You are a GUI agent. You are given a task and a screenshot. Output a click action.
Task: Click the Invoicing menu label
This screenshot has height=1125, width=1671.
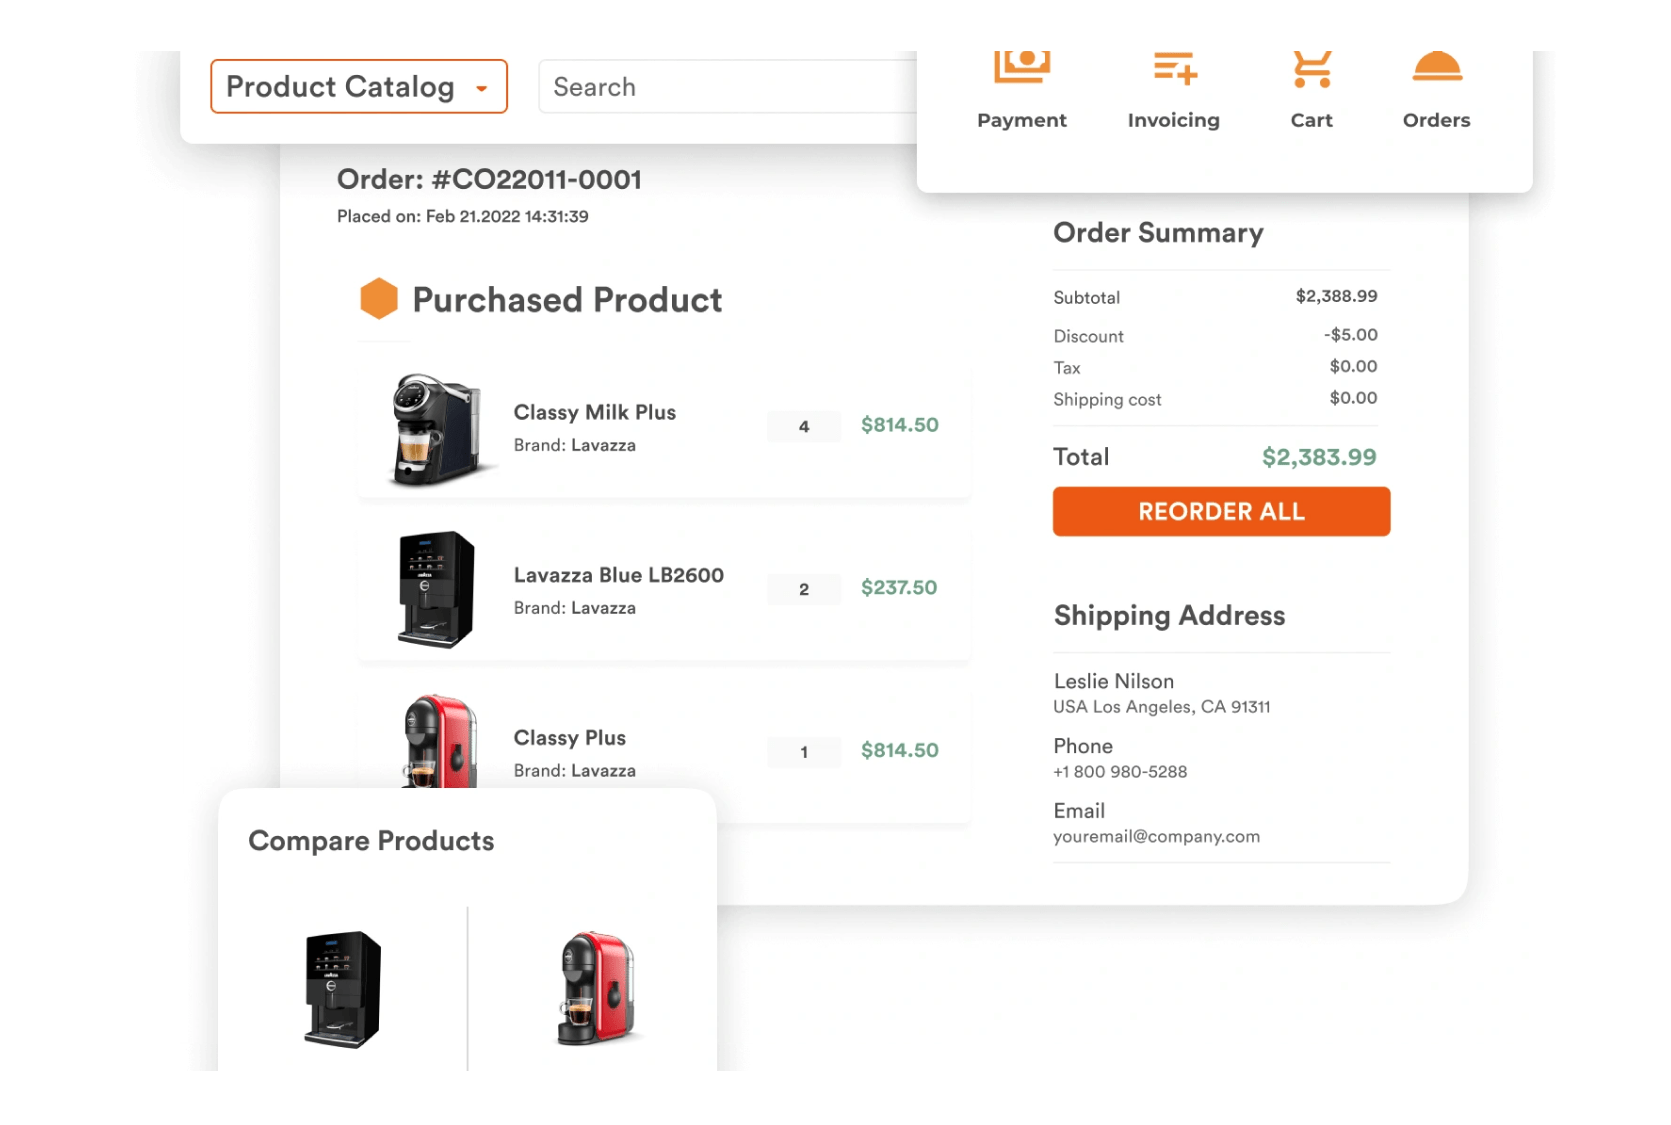coord(1174,120)
